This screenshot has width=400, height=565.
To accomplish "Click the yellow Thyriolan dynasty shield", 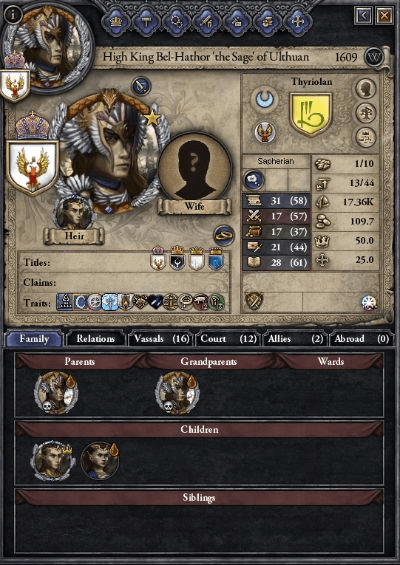I will (x=311, y=114).
